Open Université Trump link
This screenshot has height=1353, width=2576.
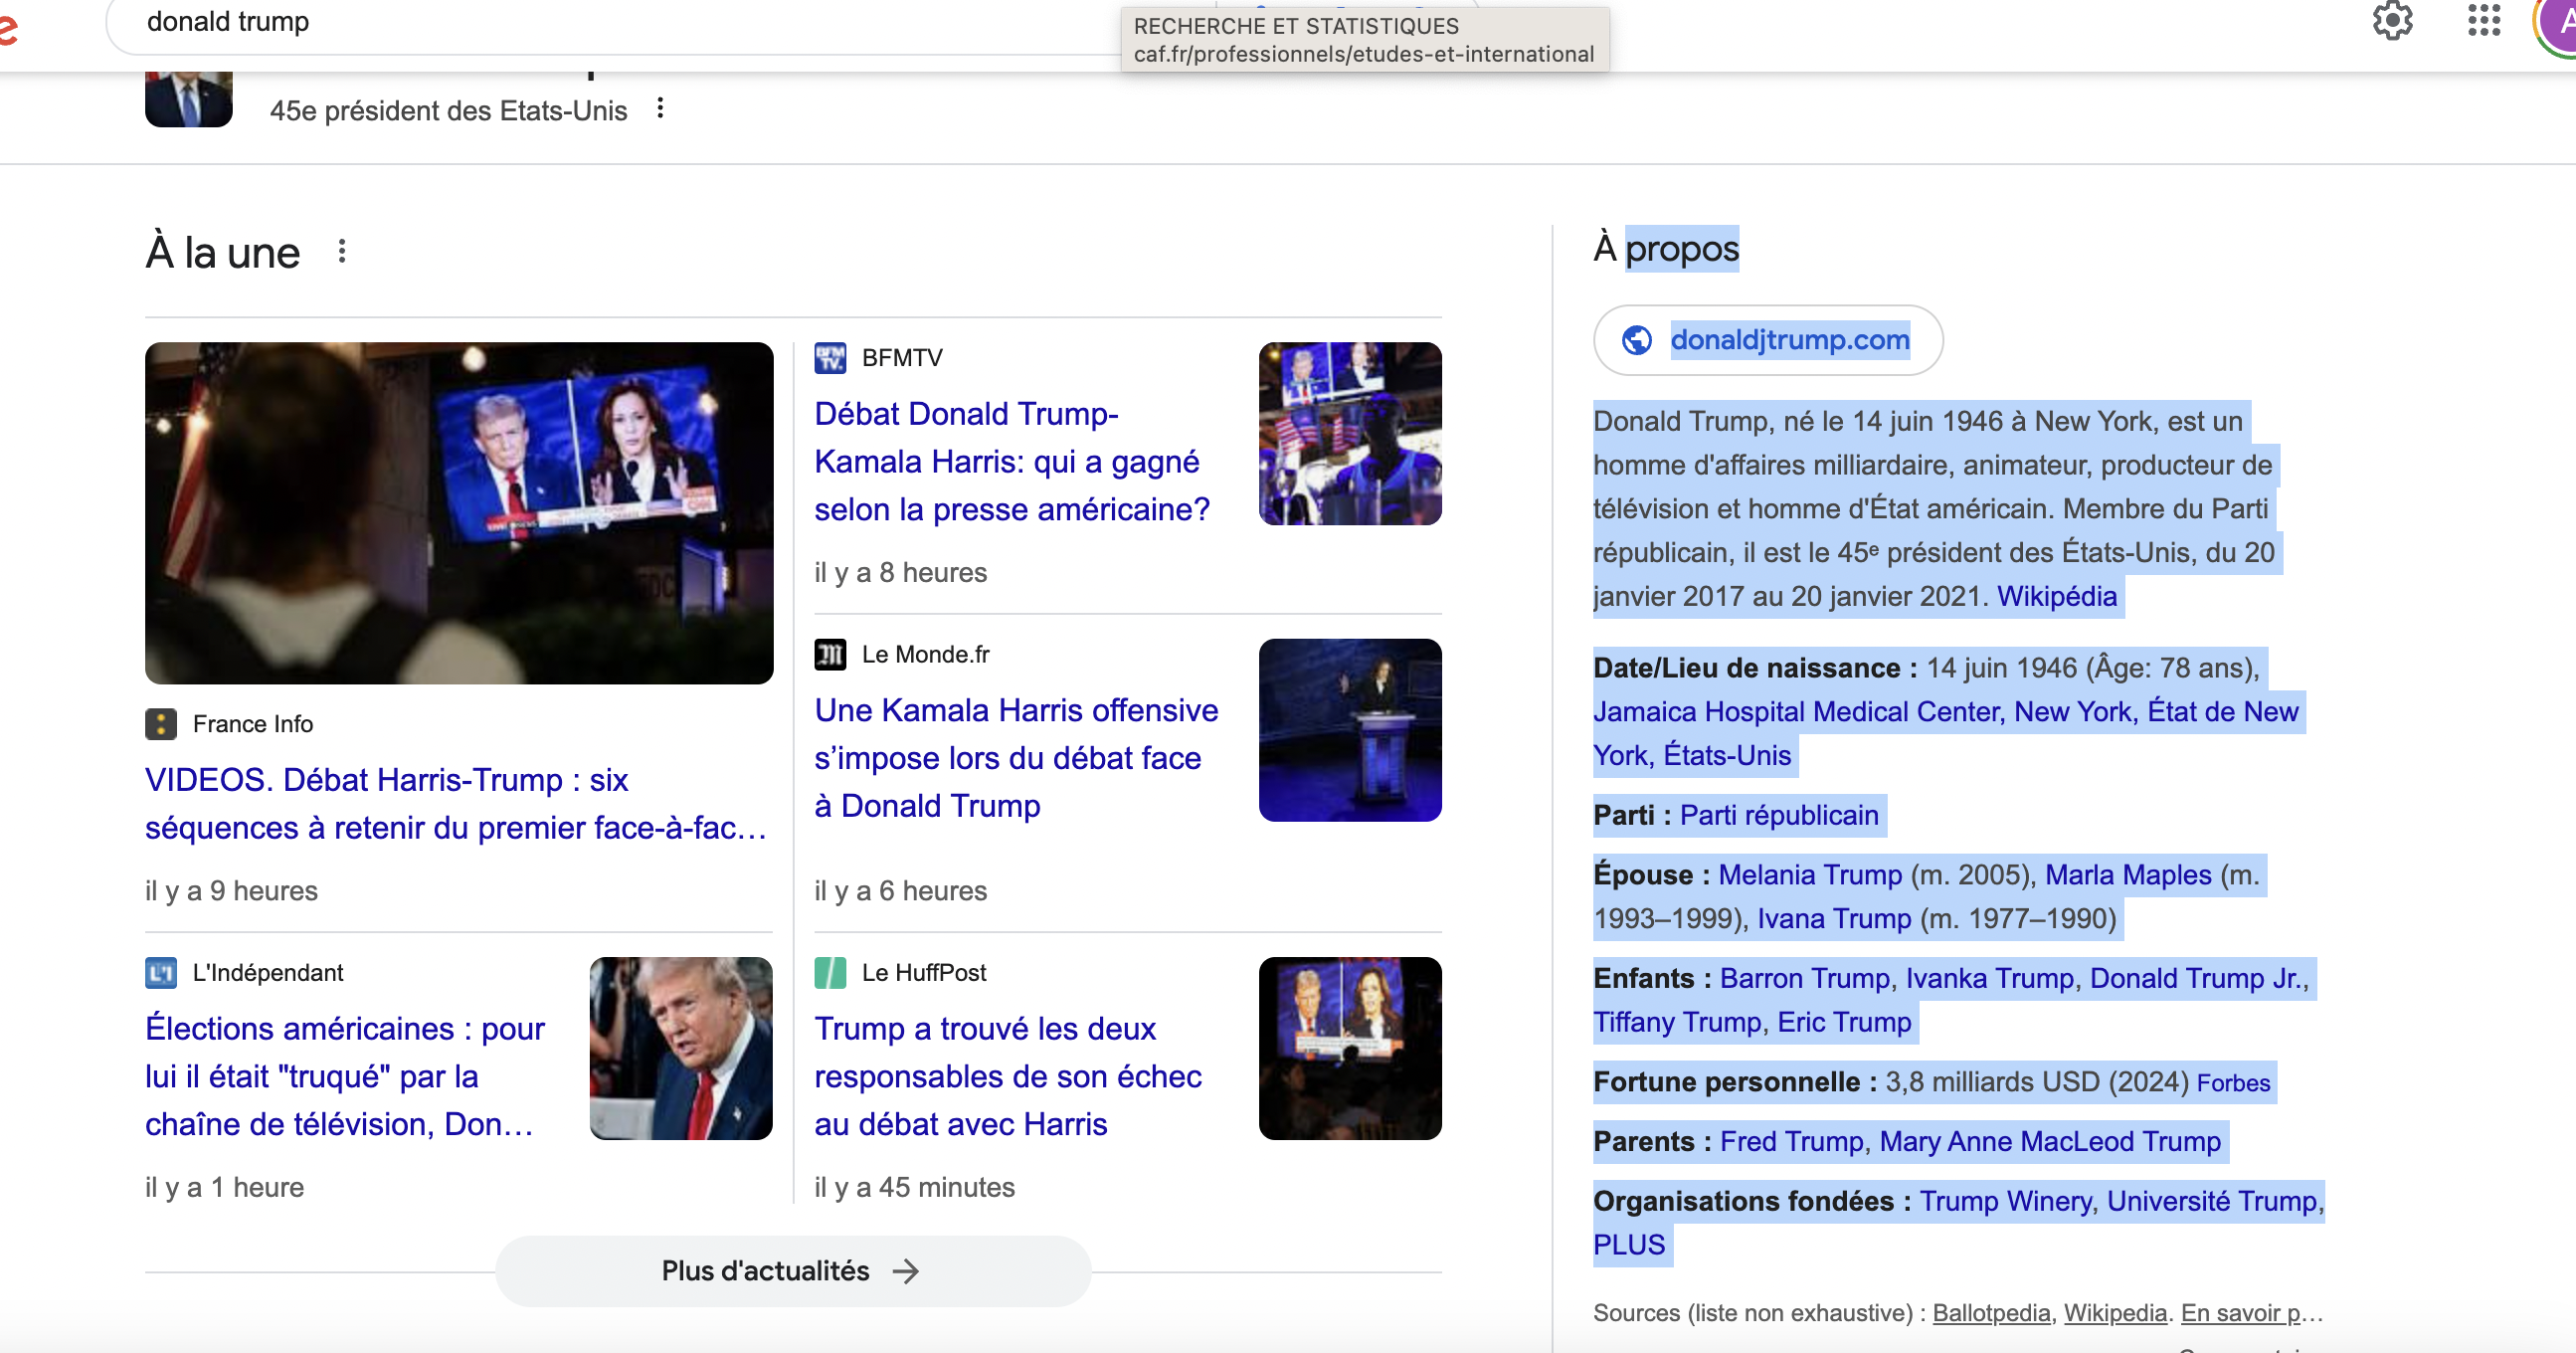(2212, 1202)
